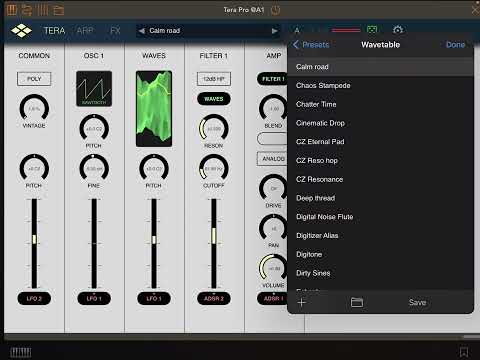Show keyboard via bottom-left piano icon
Screen dimensions: 480x360
[21, 352]
